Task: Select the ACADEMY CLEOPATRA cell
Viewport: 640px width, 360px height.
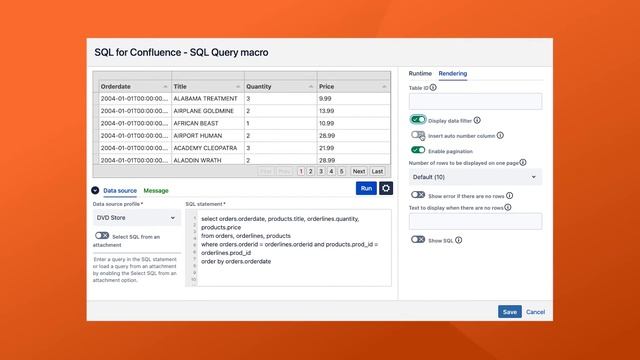Action: pos(208,148)
